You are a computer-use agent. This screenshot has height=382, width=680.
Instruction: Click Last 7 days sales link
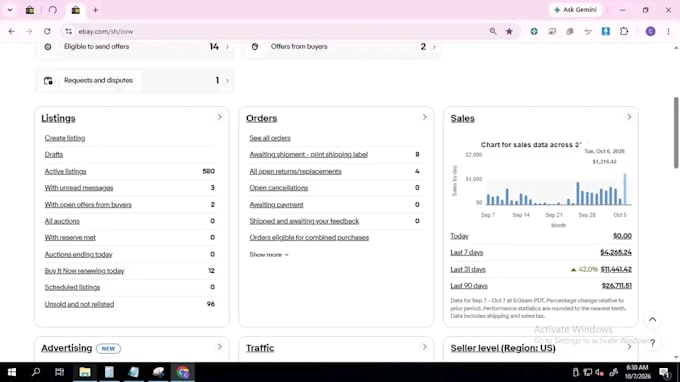click(x=467, y=253)
